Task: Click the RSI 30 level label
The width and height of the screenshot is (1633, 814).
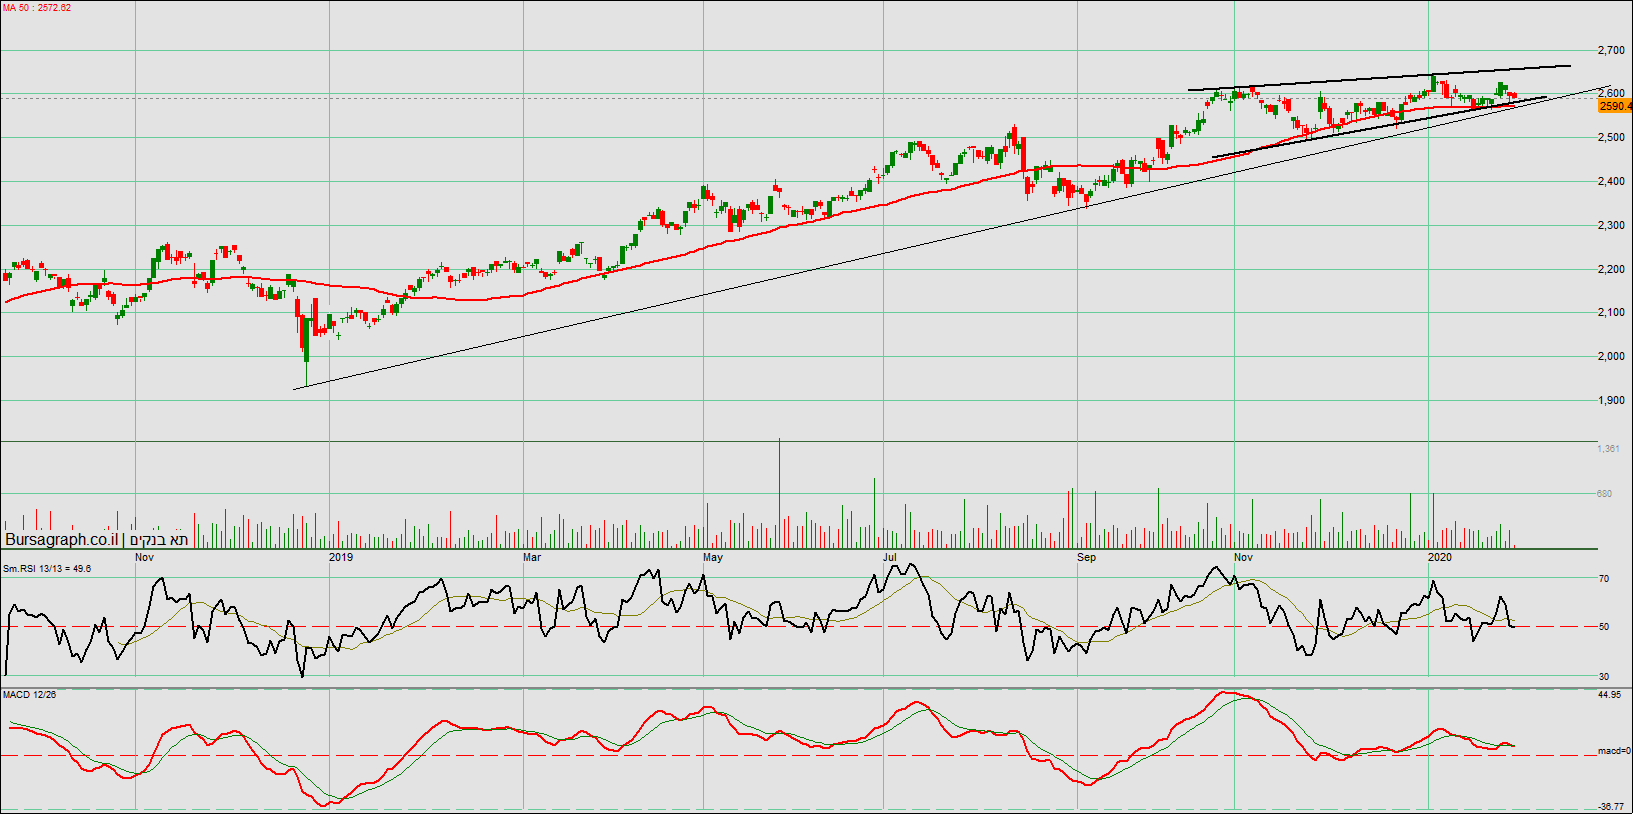Action: click(1604, 677)
